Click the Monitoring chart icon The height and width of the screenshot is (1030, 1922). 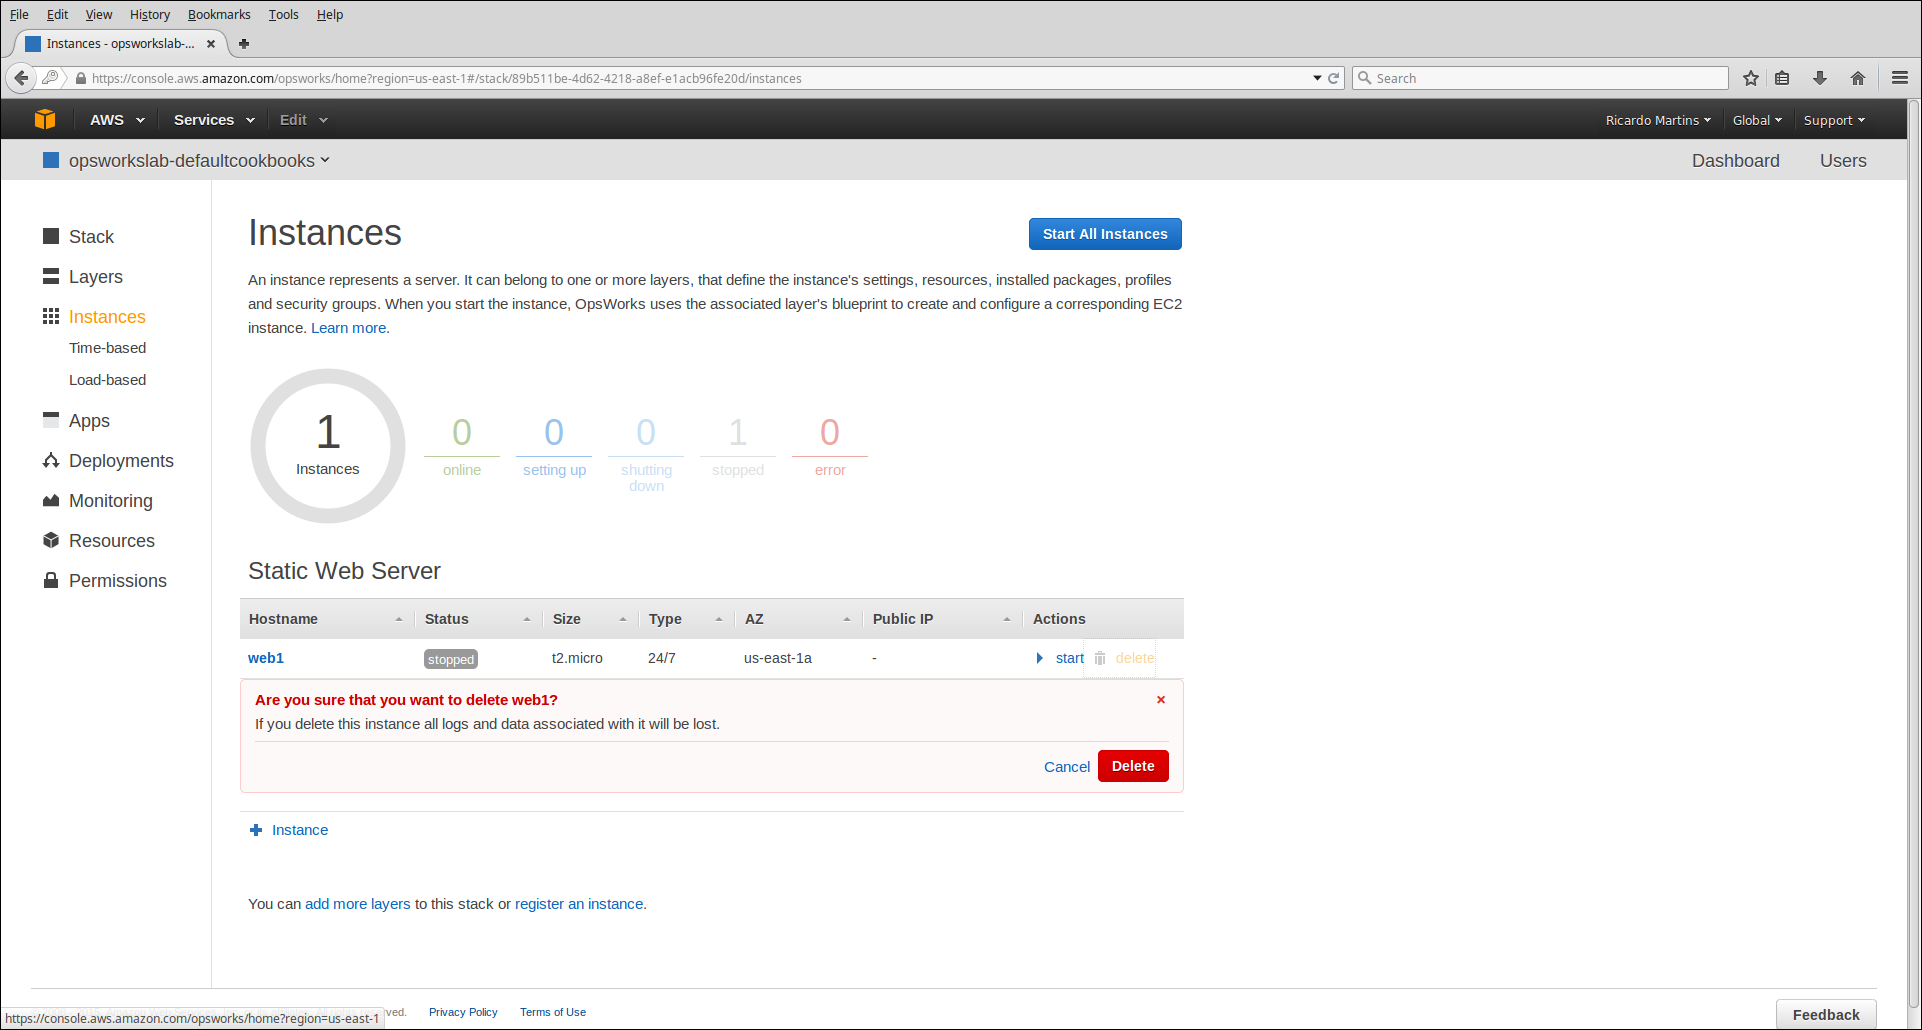51,500
